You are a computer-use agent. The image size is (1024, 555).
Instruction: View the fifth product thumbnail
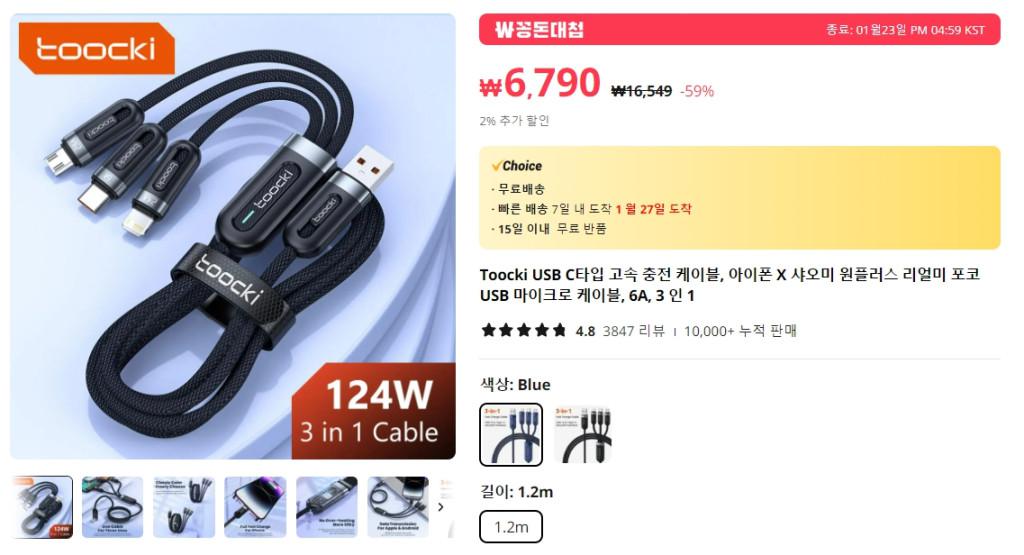[327, 507]
